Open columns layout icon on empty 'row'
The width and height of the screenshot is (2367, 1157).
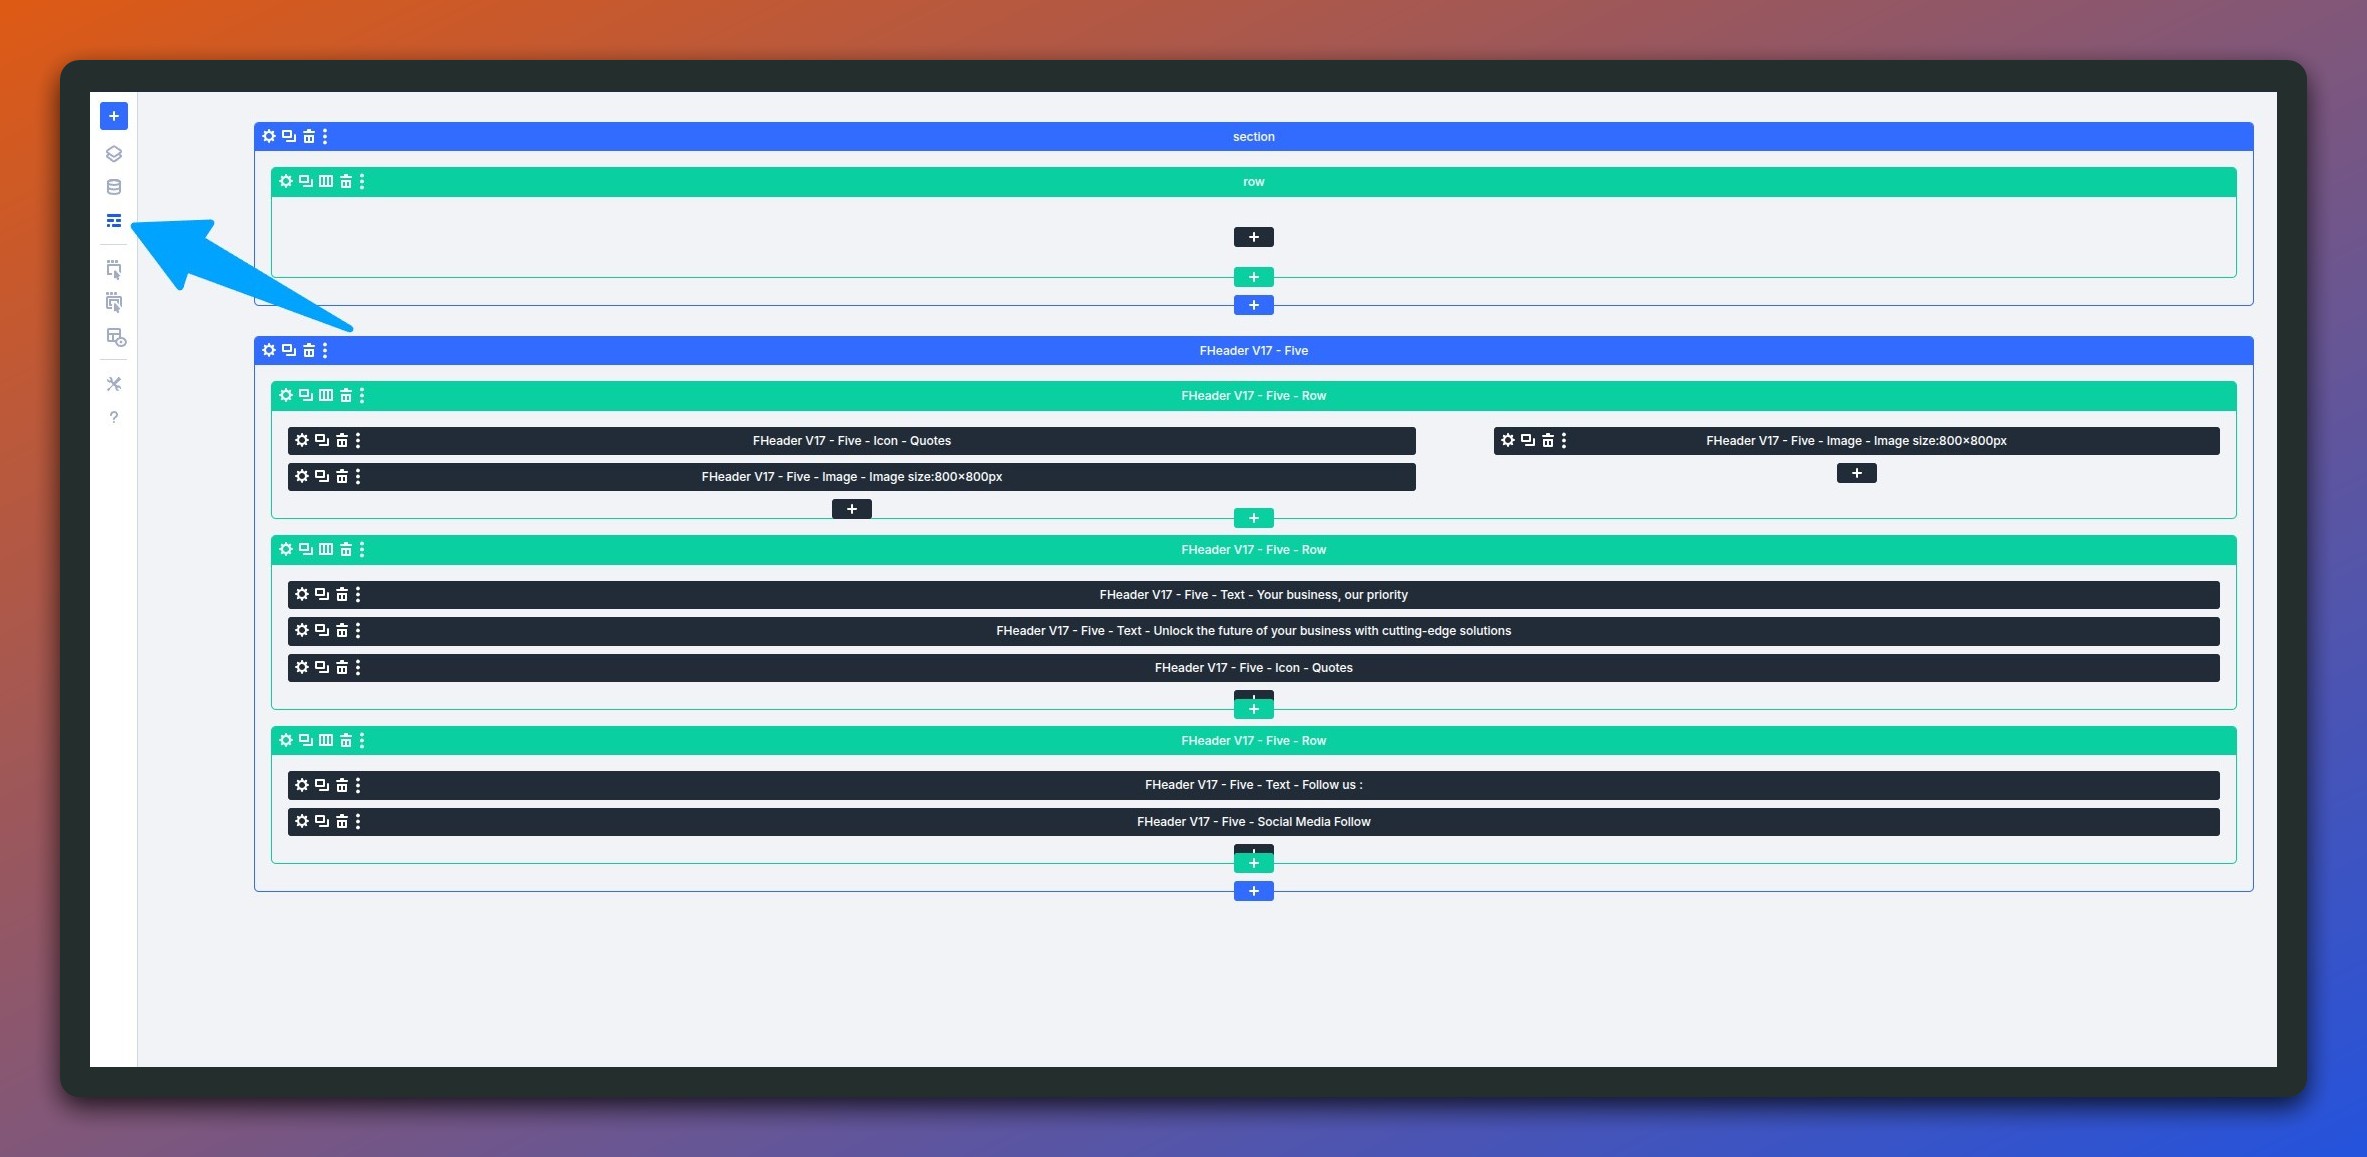tap(326, 182)
